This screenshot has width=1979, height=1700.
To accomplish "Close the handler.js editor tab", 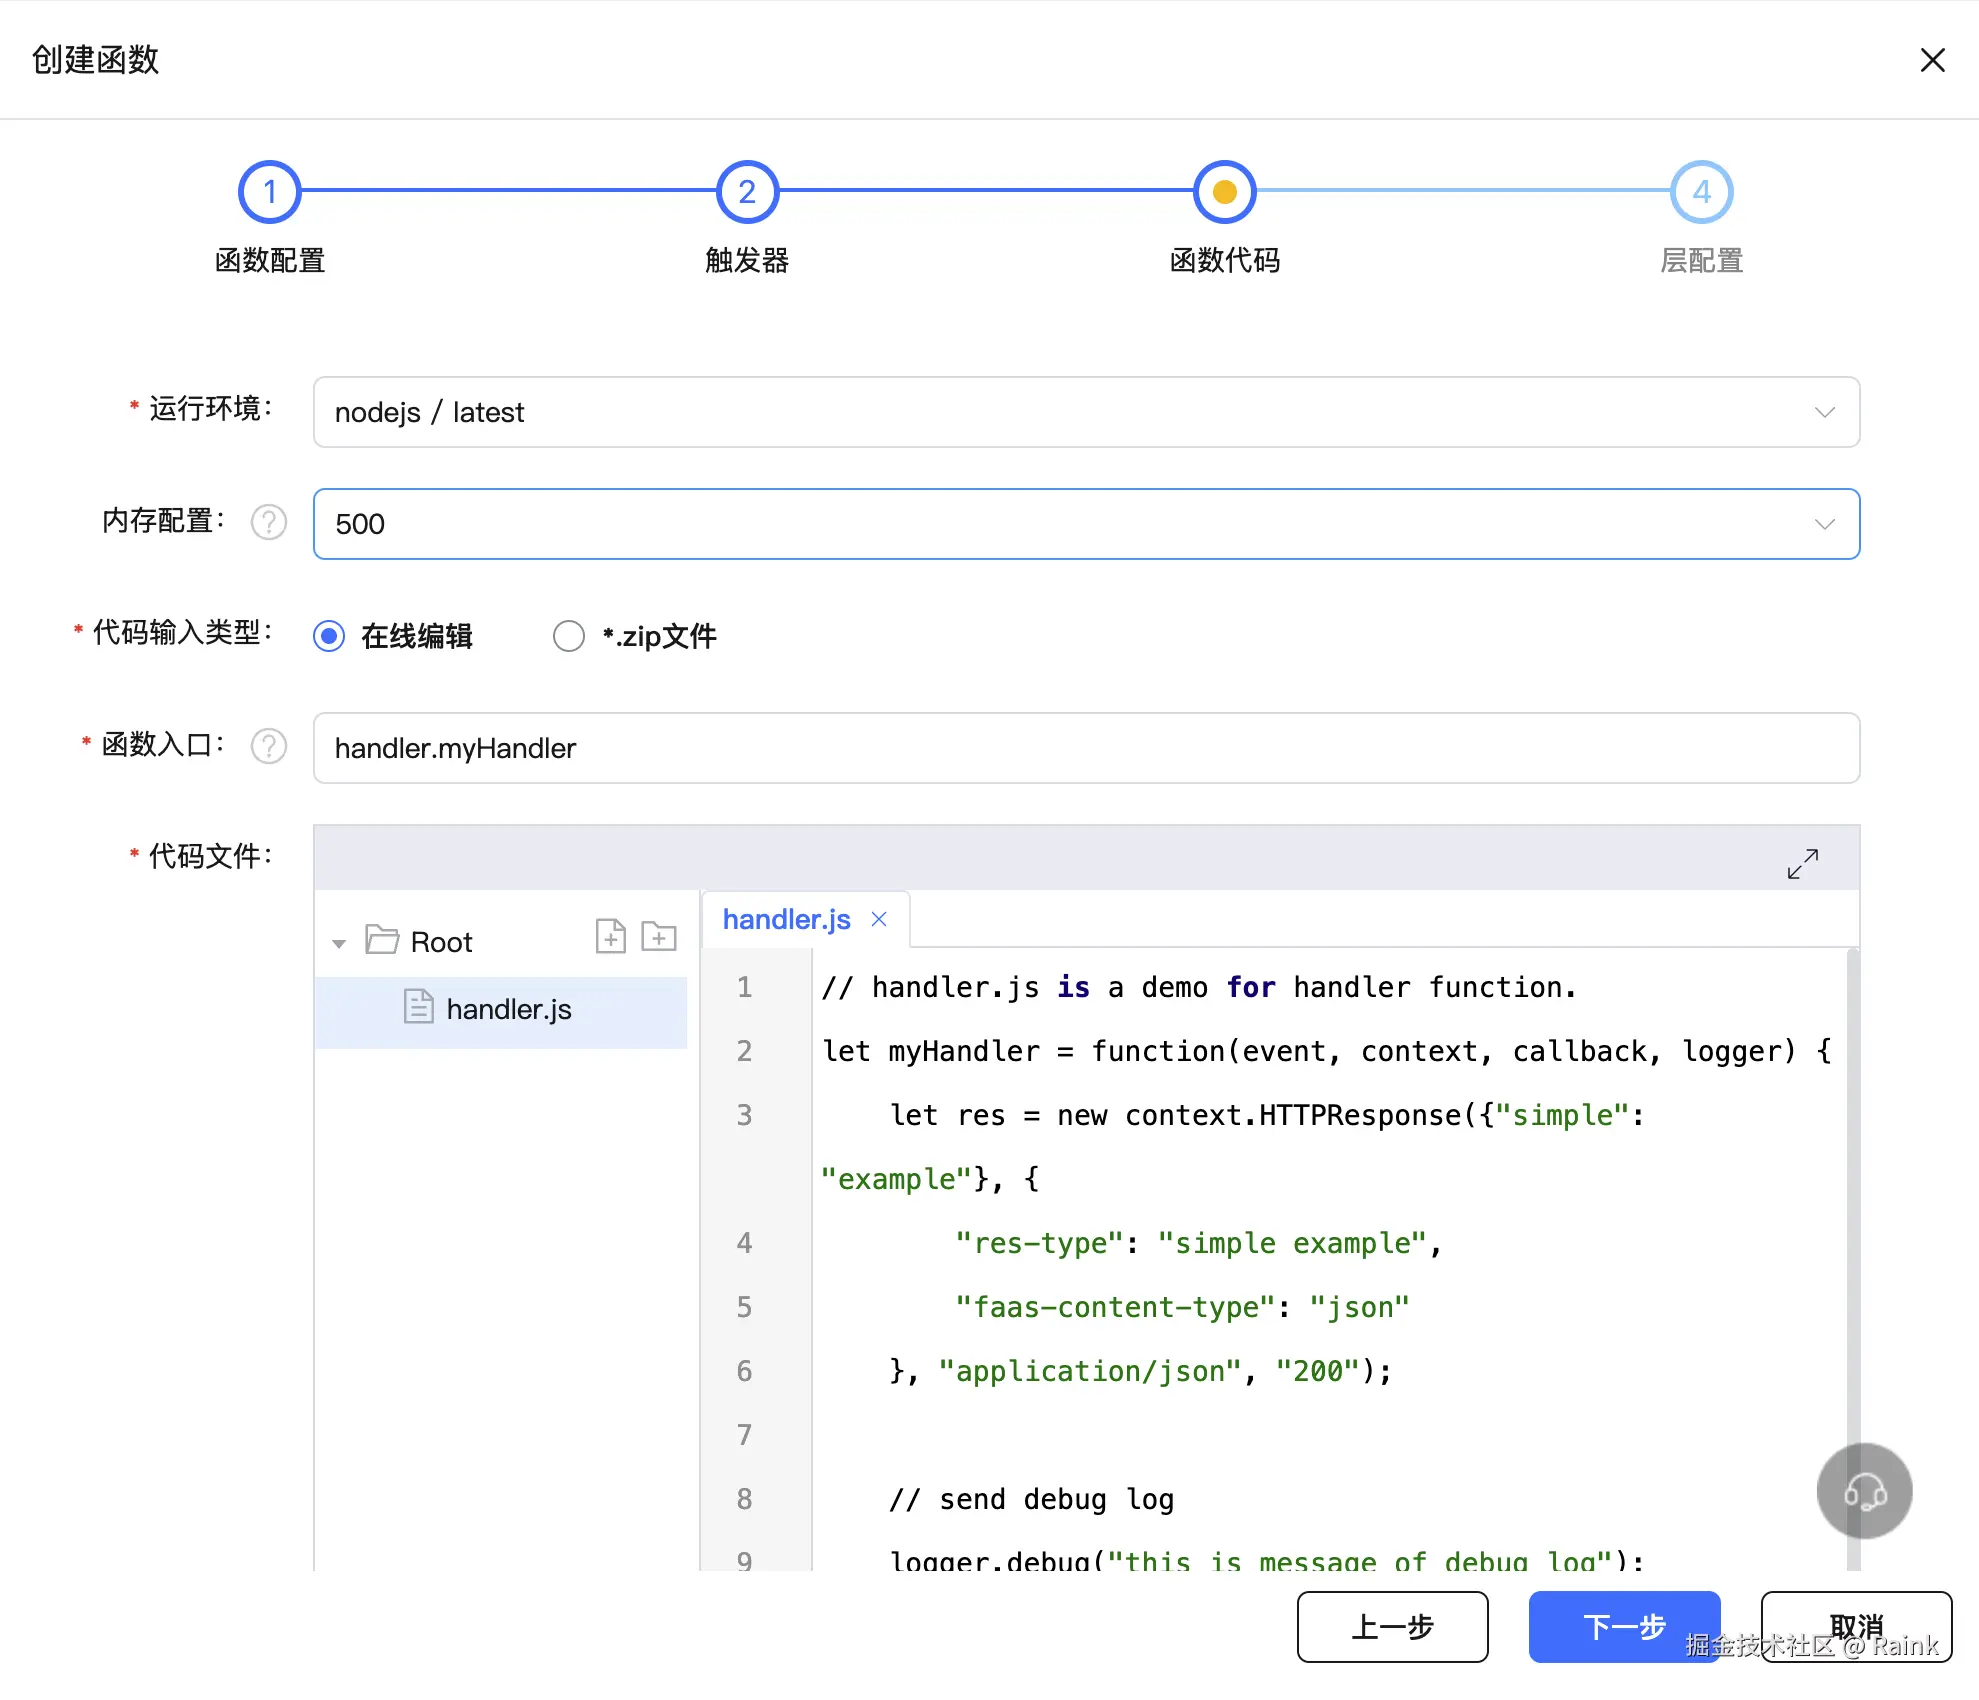I will coord(879,919).
